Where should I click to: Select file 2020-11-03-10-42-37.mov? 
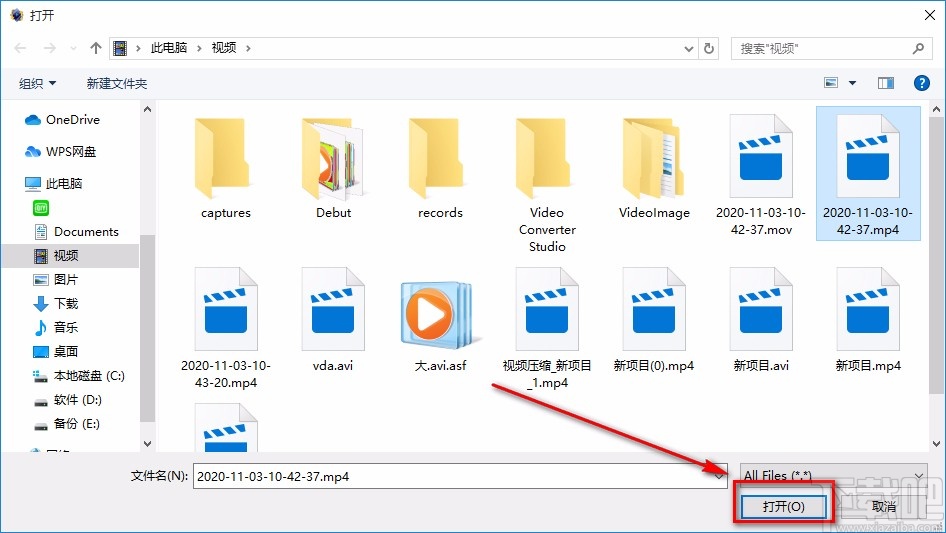[x=761, y=175]
